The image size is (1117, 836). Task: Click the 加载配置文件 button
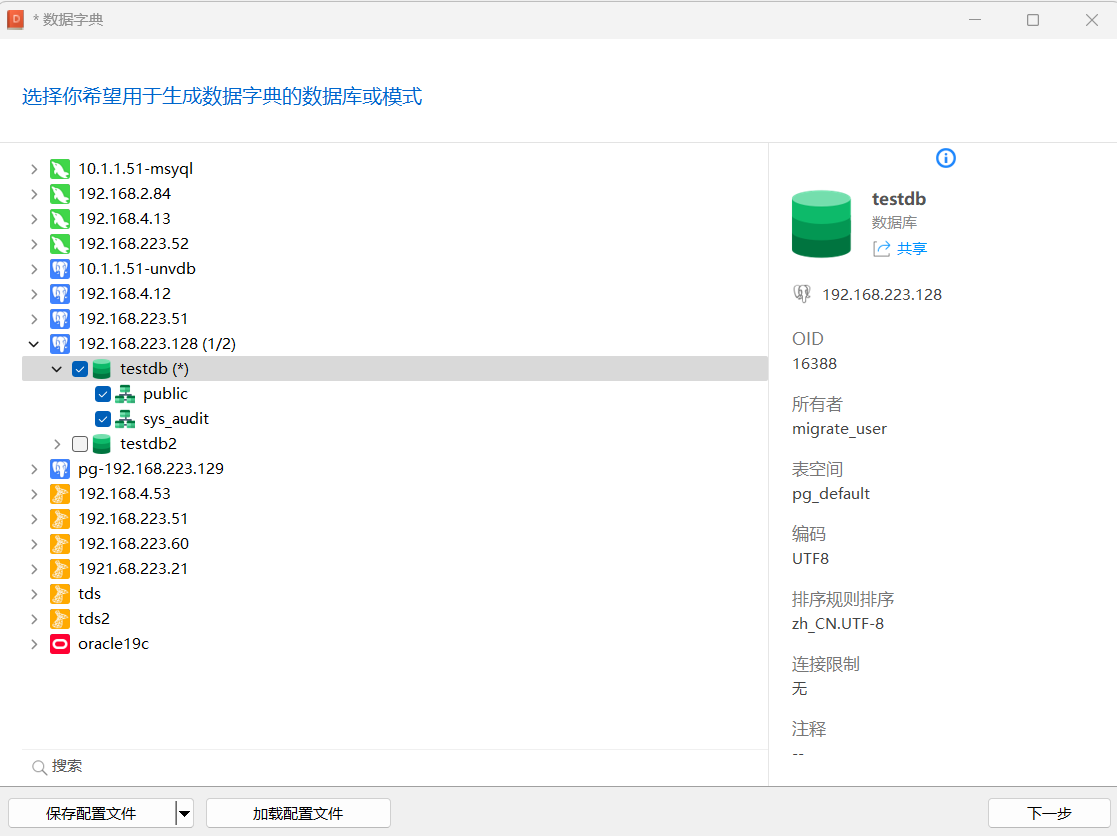click(x=298, y=813)
